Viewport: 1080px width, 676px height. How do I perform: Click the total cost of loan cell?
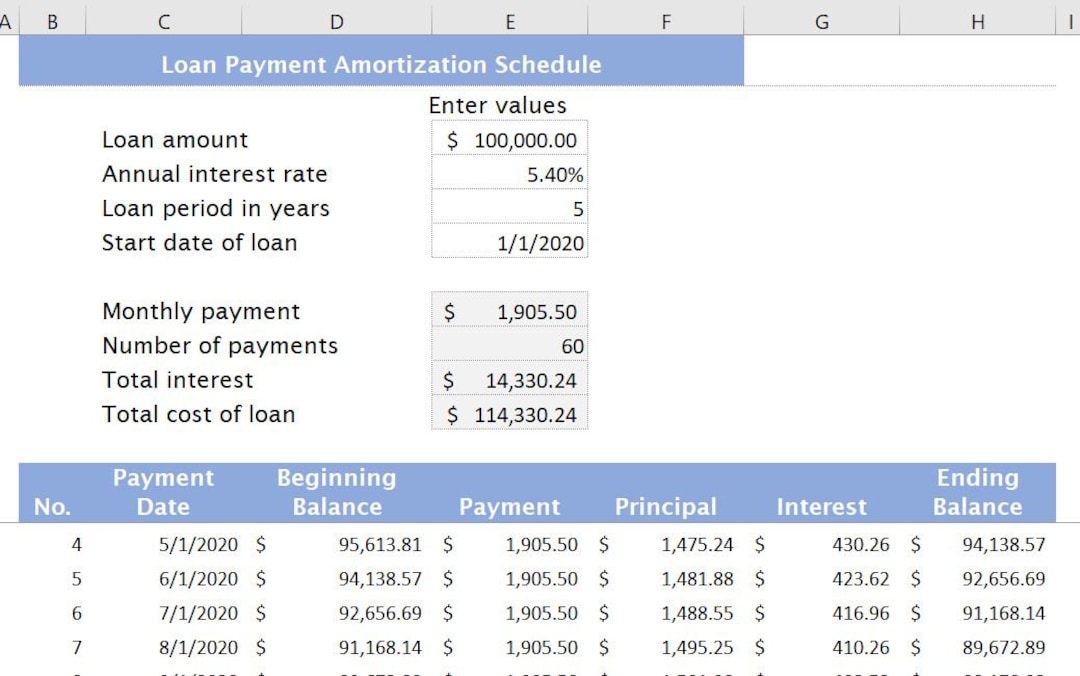point(509,414)
